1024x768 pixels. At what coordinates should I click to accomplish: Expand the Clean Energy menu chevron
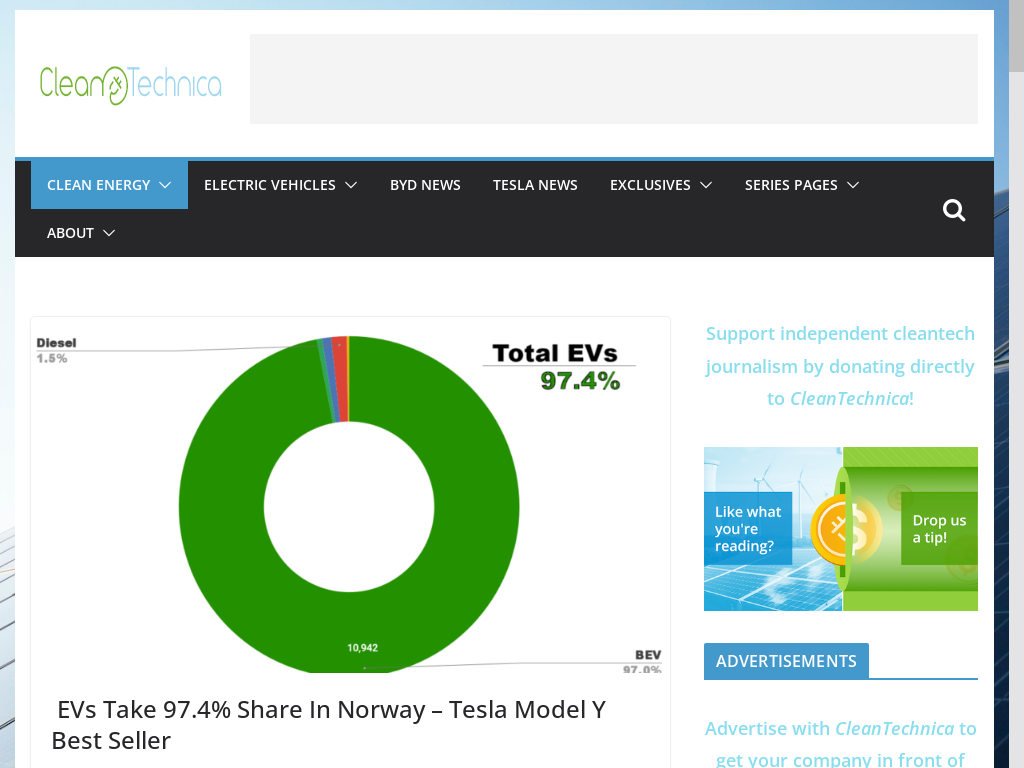click(165, 185)
